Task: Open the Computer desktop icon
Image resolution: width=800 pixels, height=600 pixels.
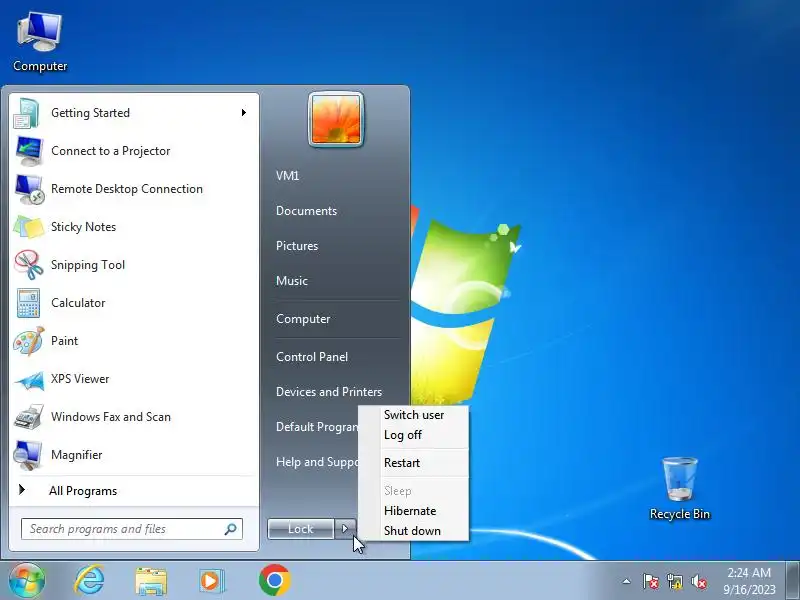Action: click(x=40, y=43)
